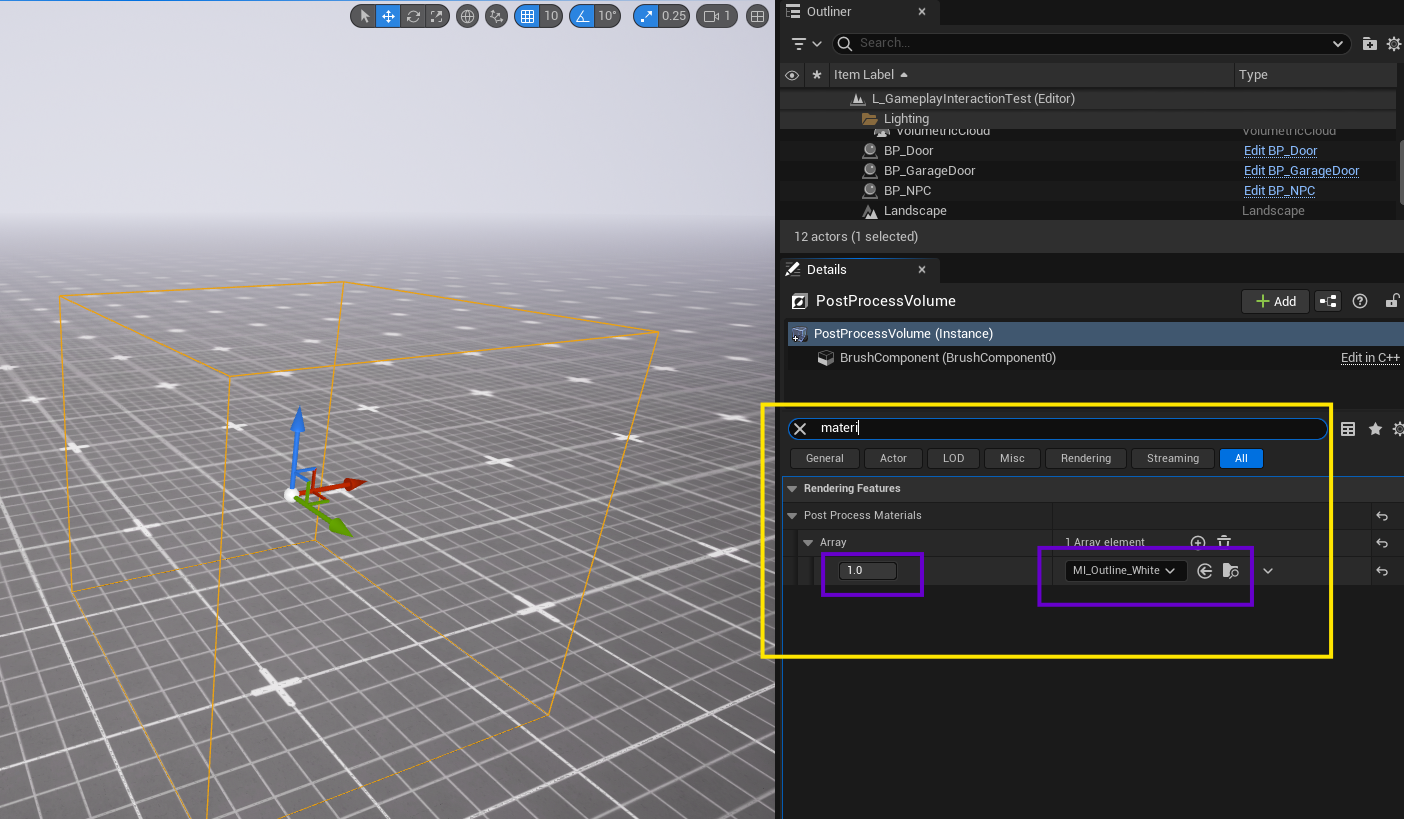Toggle surface snapping icon in viewport toolbar

click(496, 16)
